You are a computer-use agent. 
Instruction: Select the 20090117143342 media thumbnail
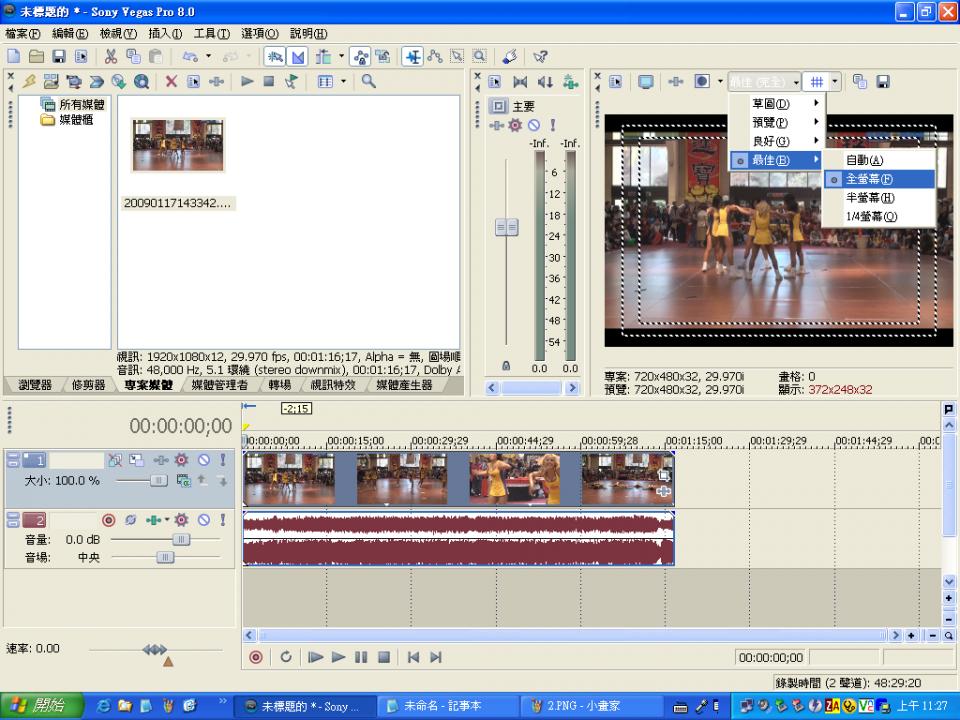point(178,145)
